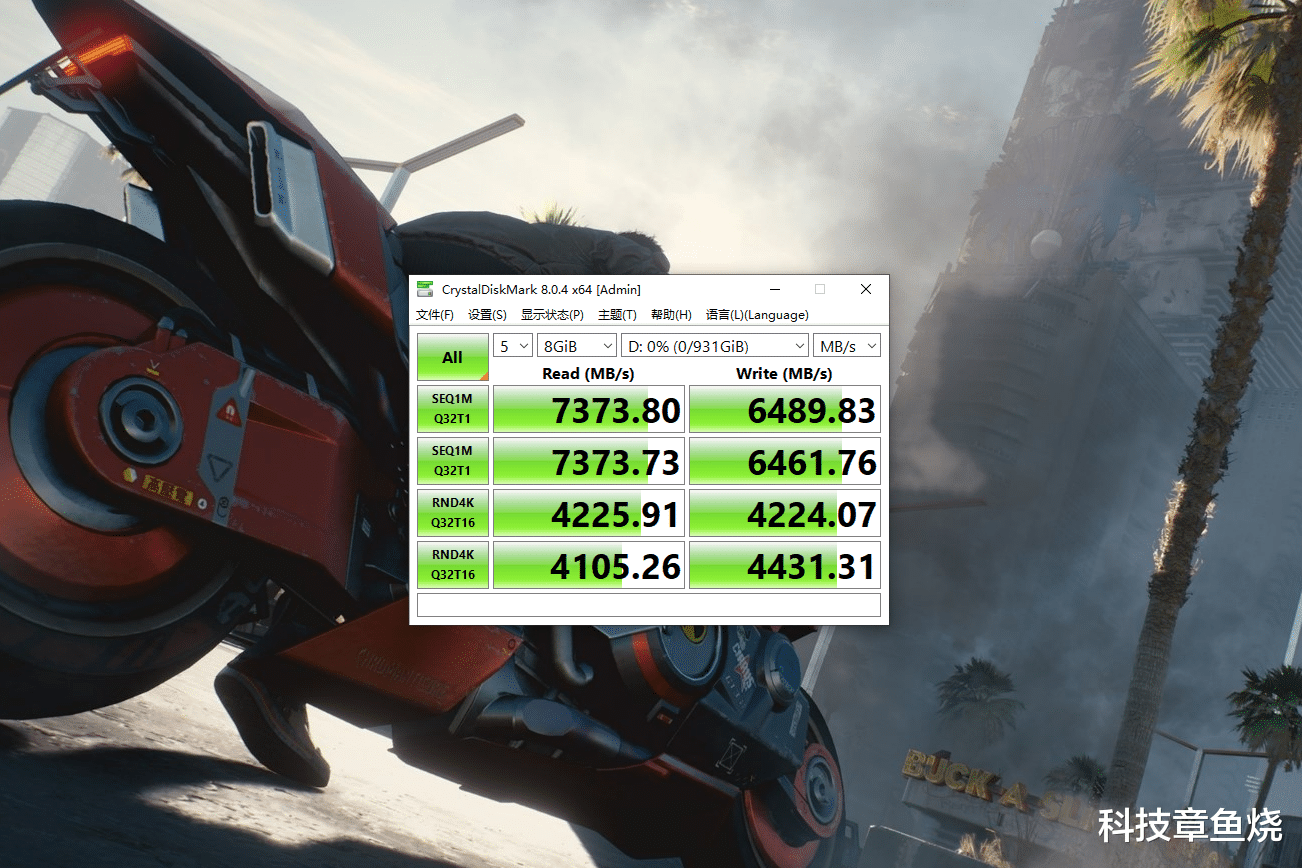Click the SEQ1M read result bar 7373.80

click(588, 409)
